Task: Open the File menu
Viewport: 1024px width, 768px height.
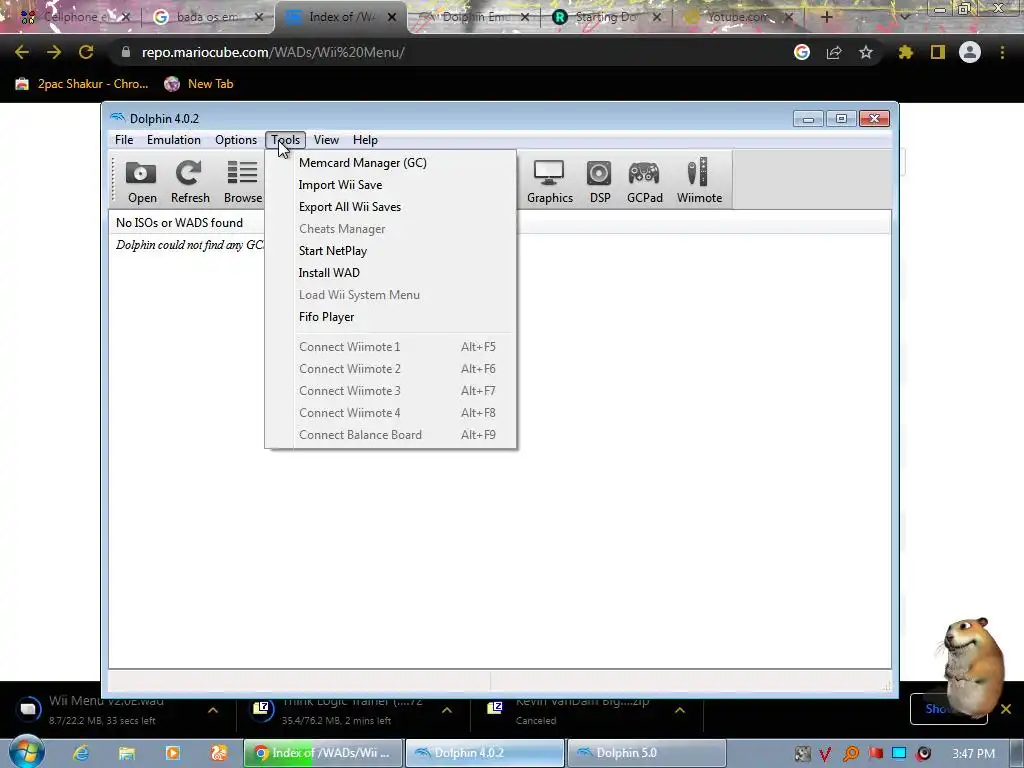Action: click(x=124, y=140)
